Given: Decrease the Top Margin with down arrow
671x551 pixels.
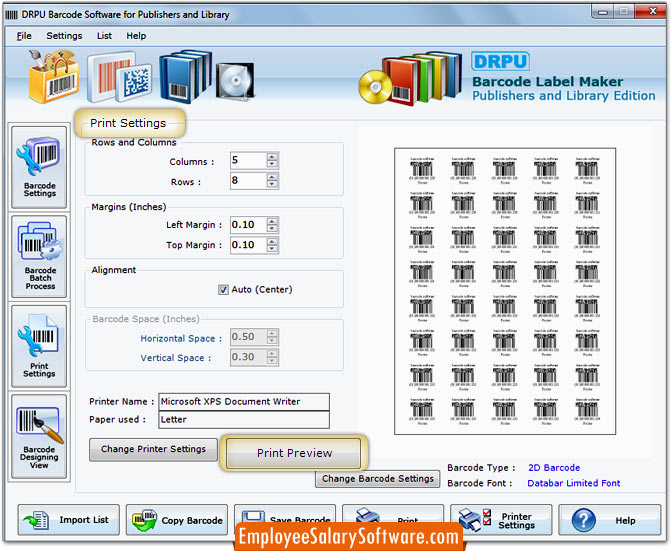Looking at the screenshot, I should [272, 249].
